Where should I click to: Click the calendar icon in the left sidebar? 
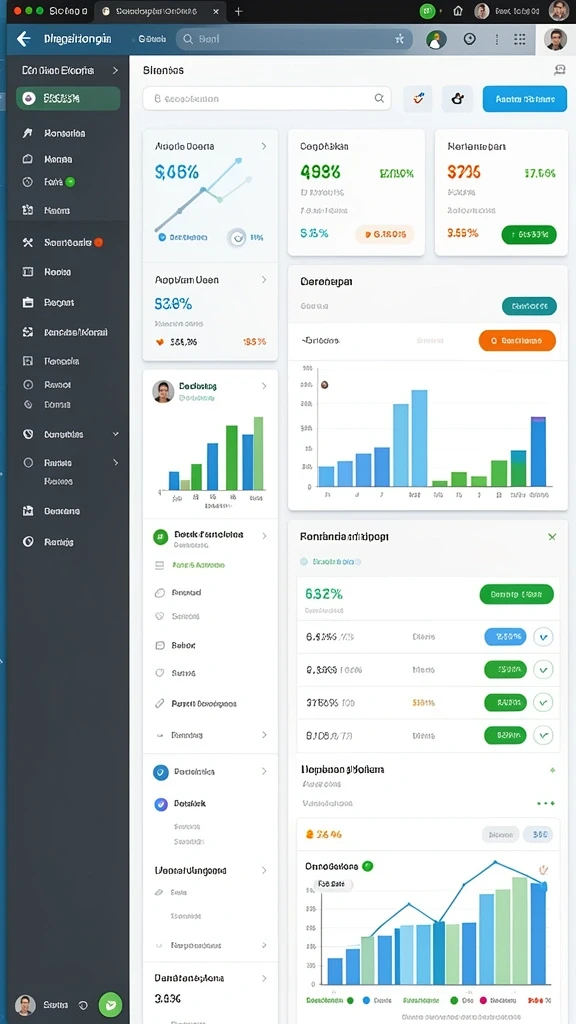pyautogui.click(x=28, y=302)
